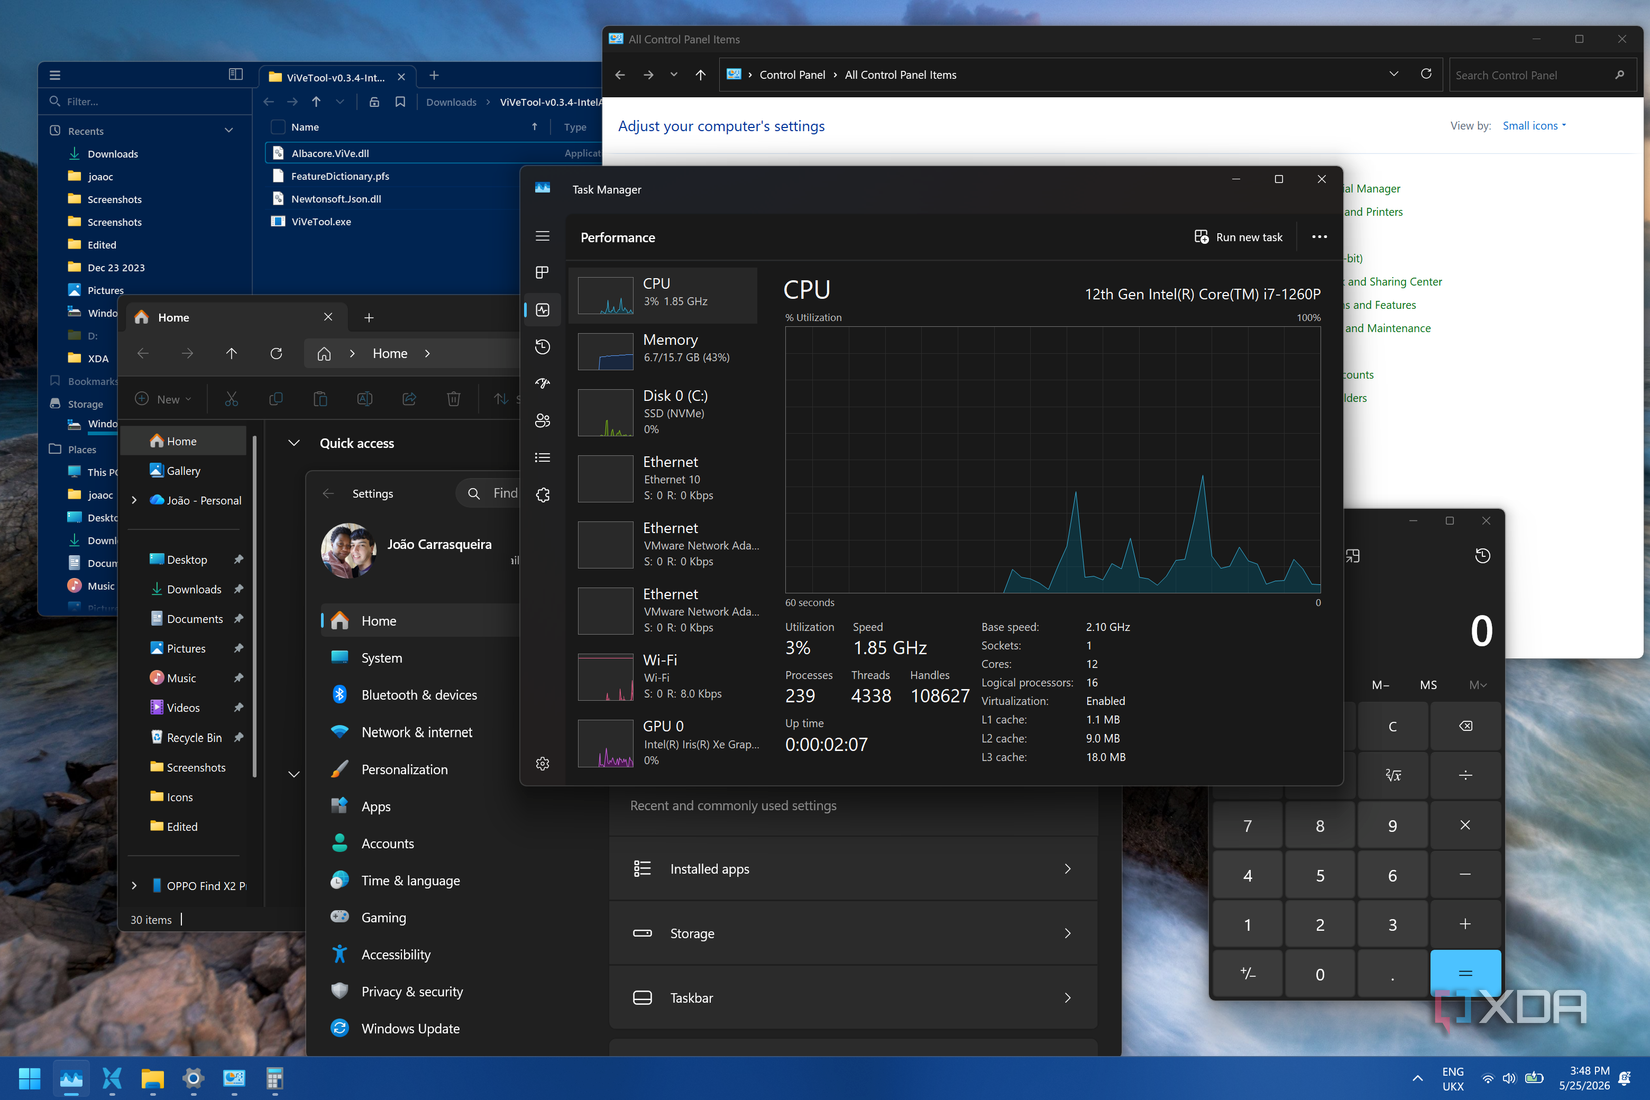Open View by Small icons dropdown

(1534, 126)
